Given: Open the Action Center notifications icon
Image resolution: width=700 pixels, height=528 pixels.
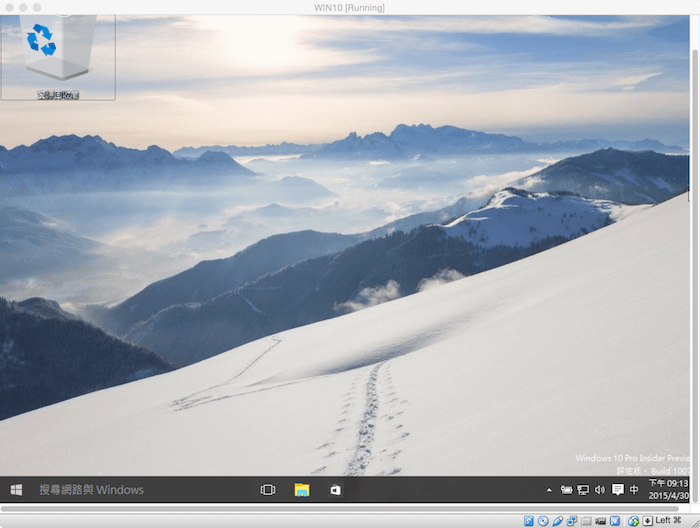Looking at the screenshot, I should coord(617,490).
